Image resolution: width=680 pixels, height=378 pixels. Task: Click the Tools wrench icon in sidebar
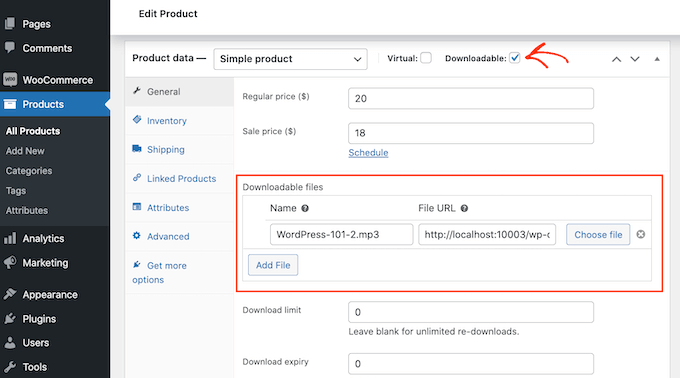[x=10, y=367]
